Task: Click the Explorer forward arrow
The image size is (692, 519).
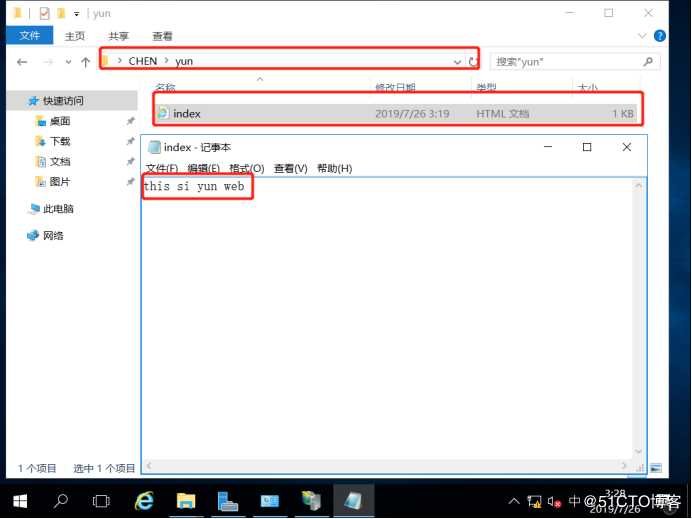Action: point(48,62)
